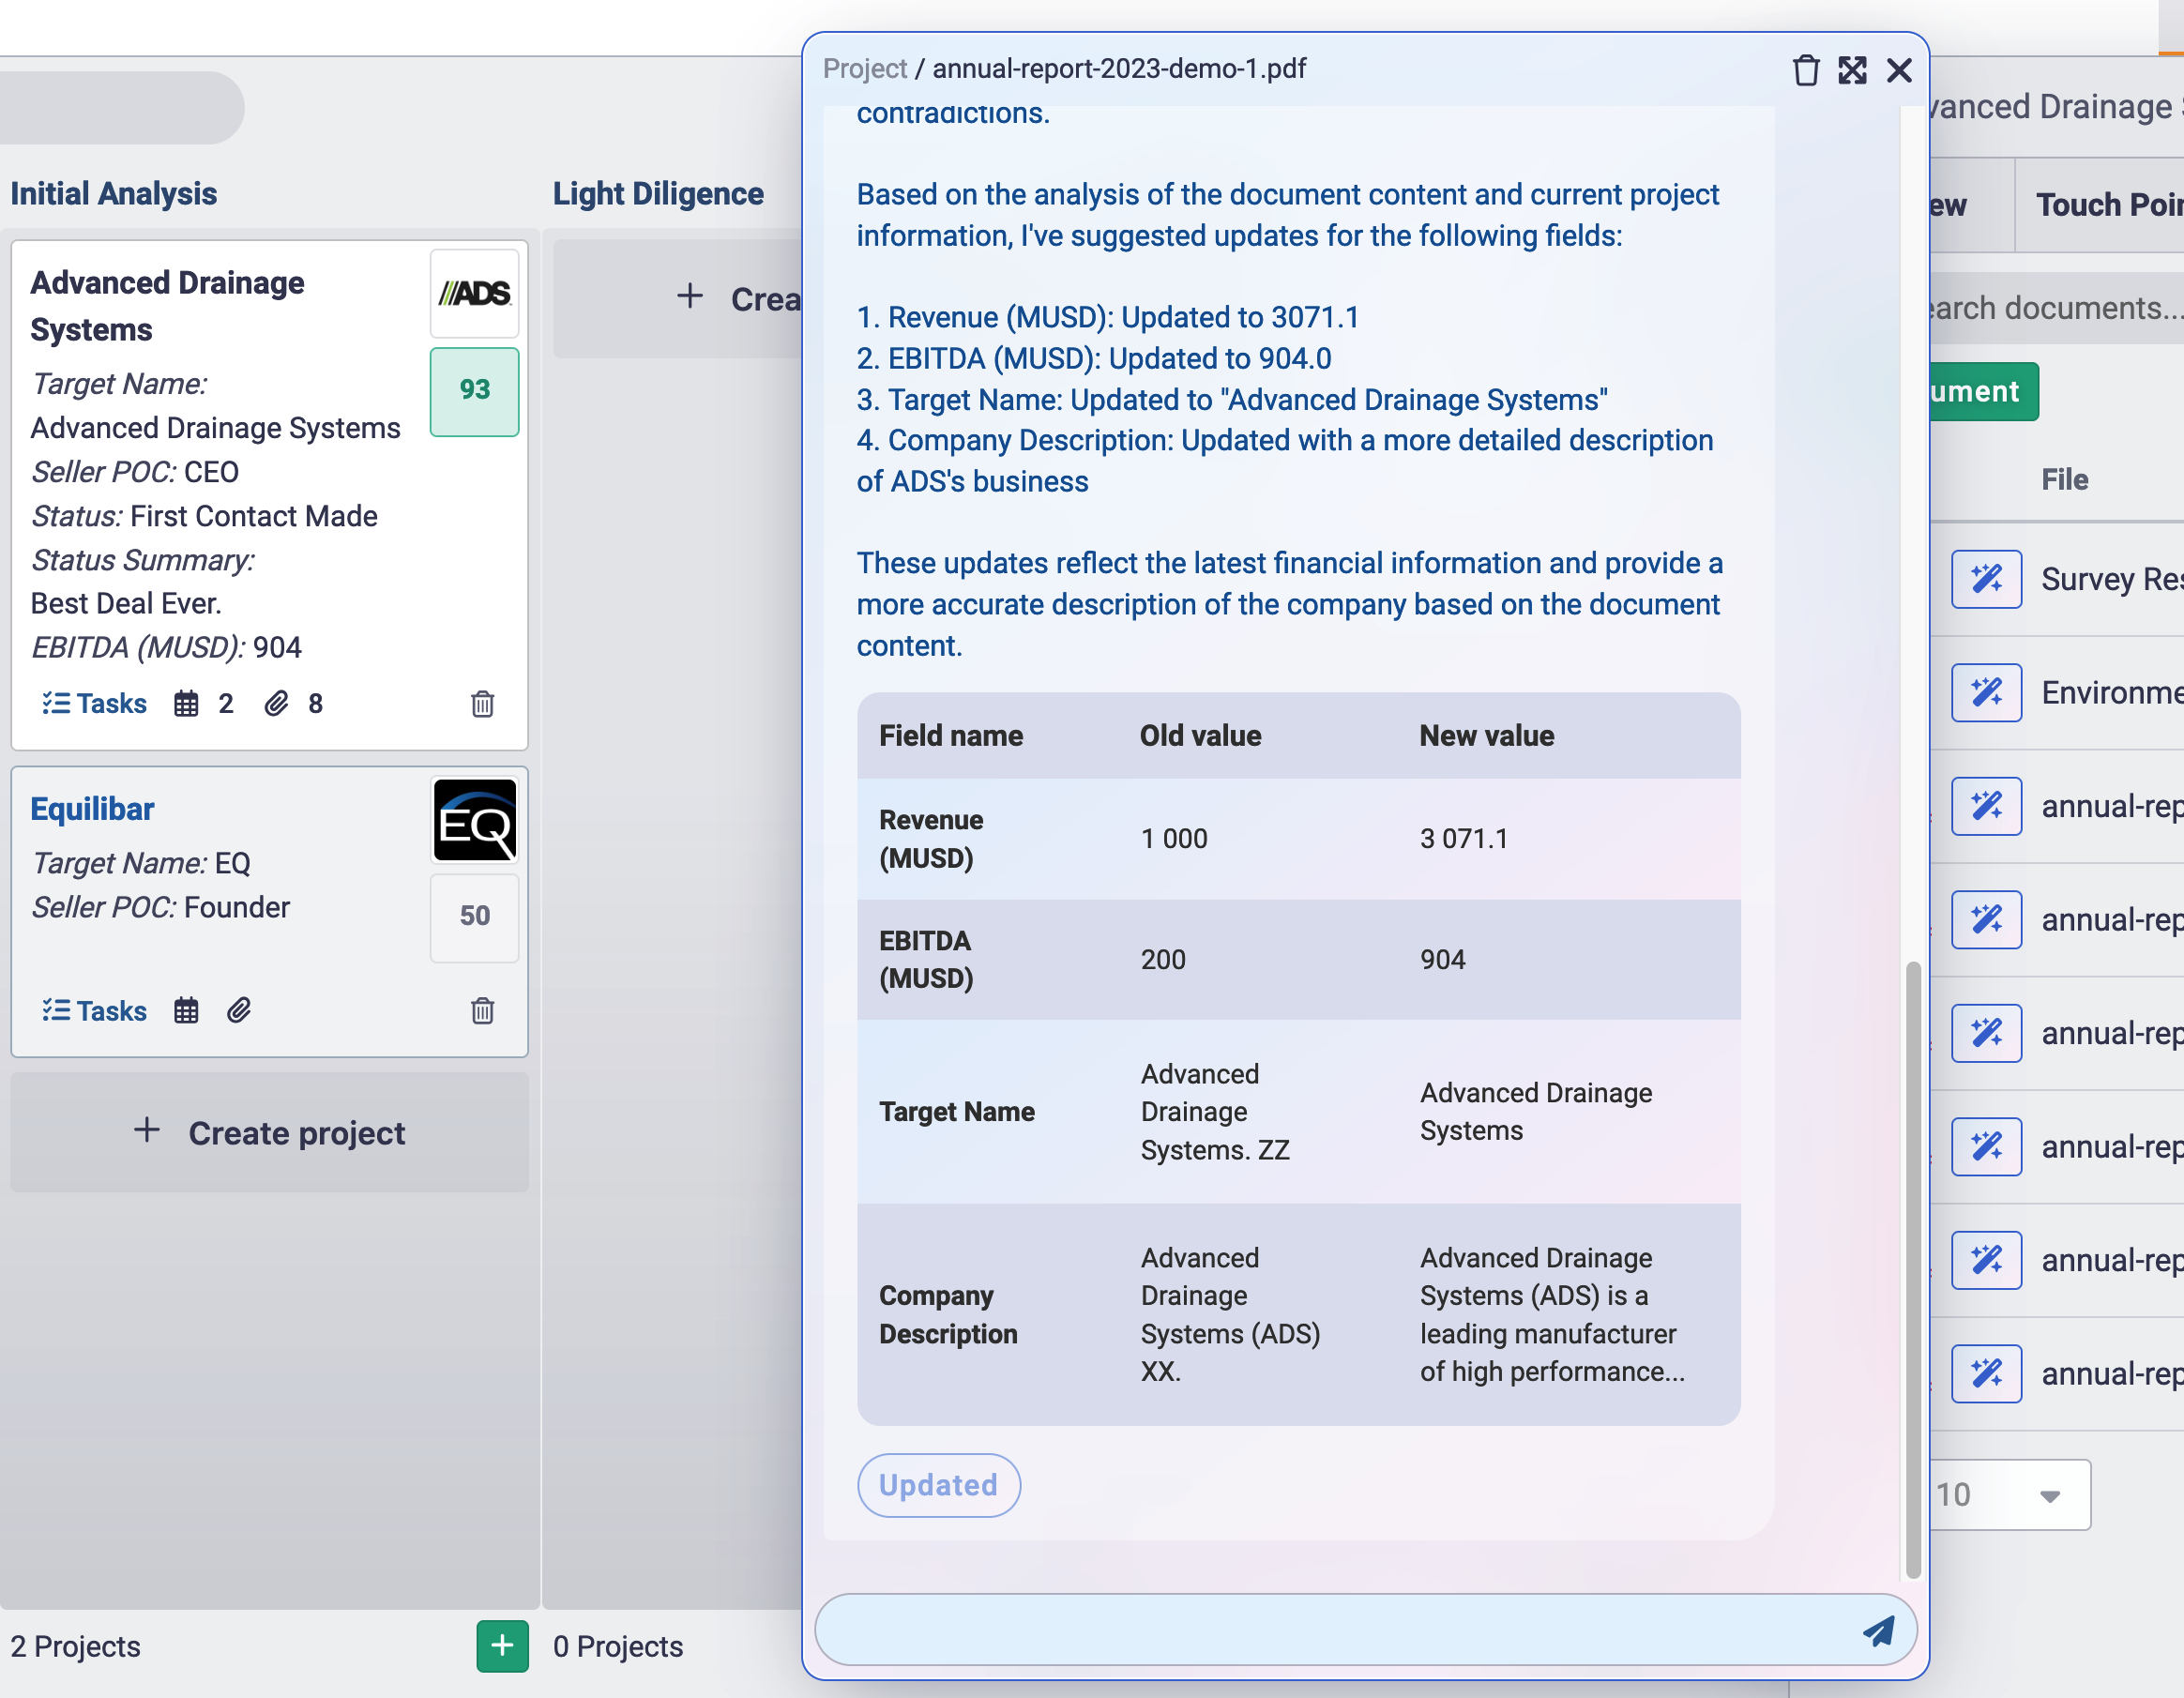
Task: Send message with paper plane icon
Action: [x=1877, y=1631]
